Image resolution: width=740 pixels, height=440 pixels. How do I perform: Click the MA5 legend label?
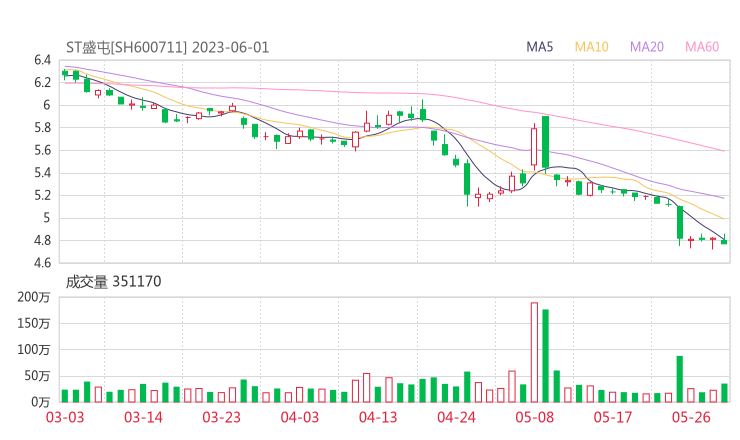[539, 47]
